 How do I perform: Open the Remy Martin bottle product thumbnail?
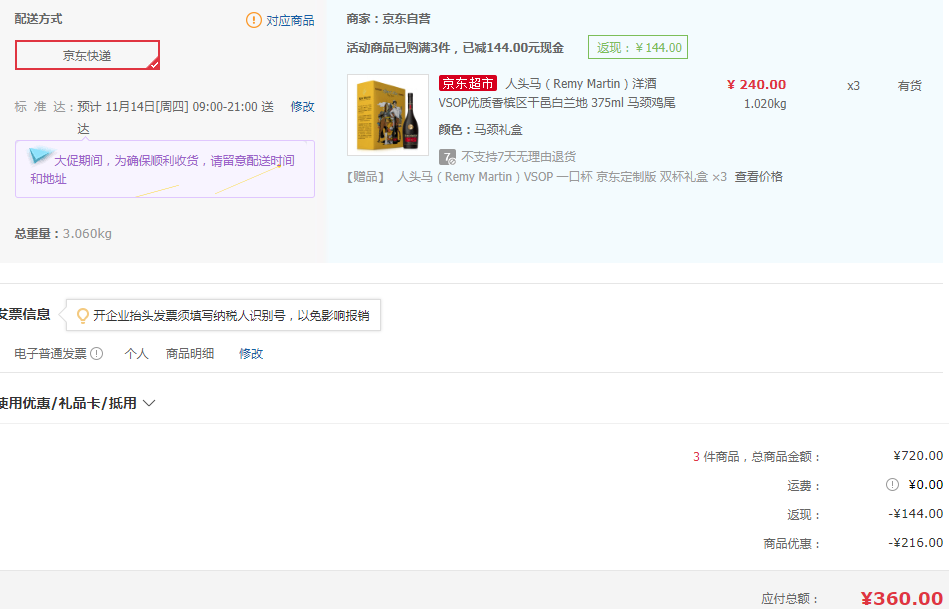tap(388, 115)
